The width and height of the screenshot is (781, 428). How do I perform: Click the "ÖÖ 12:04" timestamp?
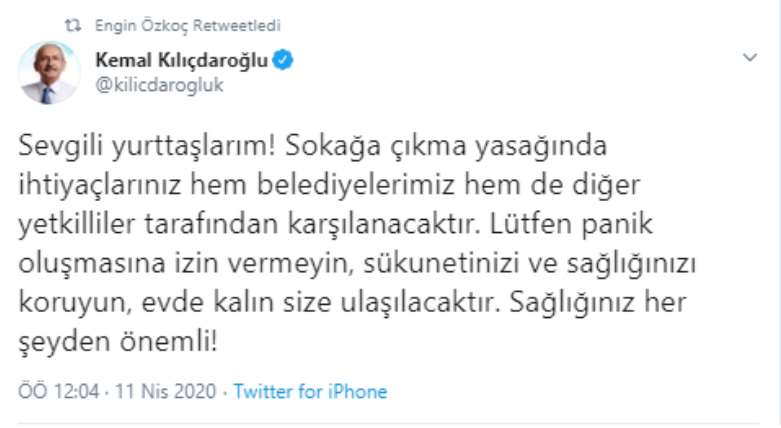click(x=59, y=391)
